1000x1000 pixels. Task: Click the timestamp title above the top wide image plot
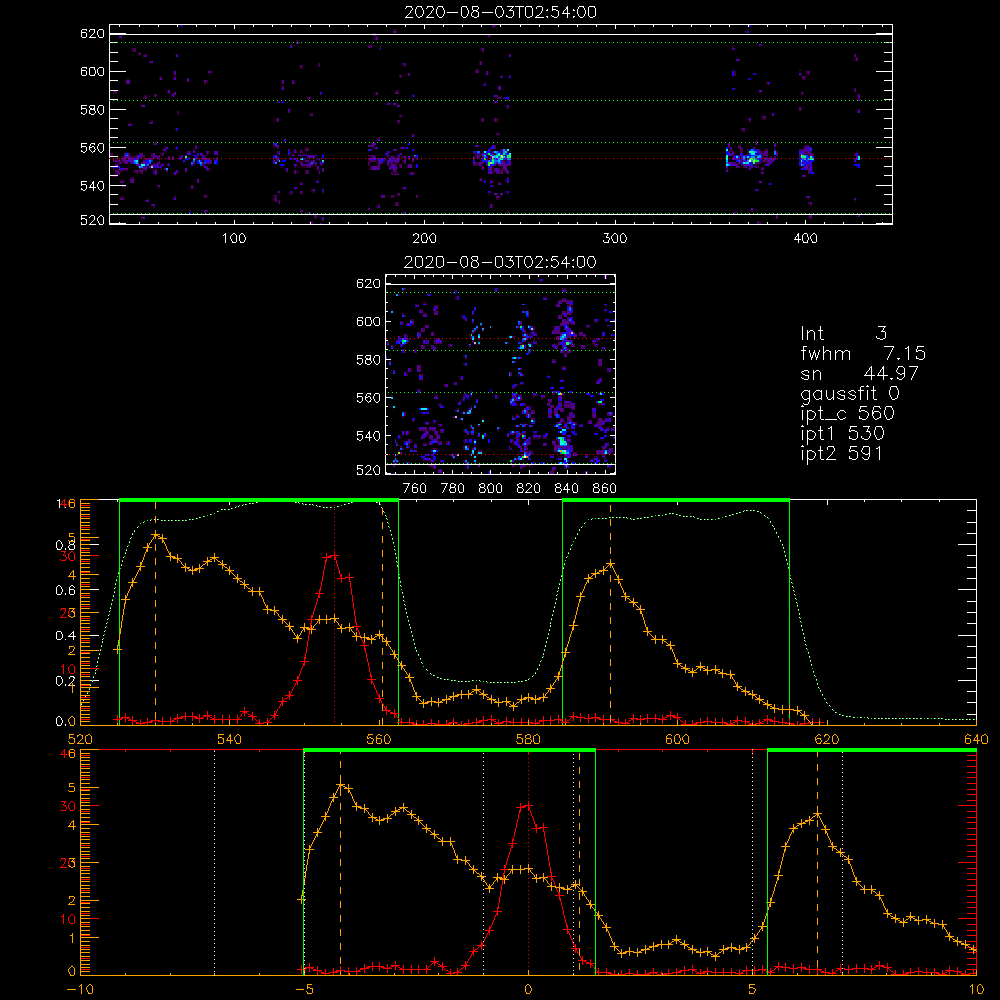[x=501, y=12]
